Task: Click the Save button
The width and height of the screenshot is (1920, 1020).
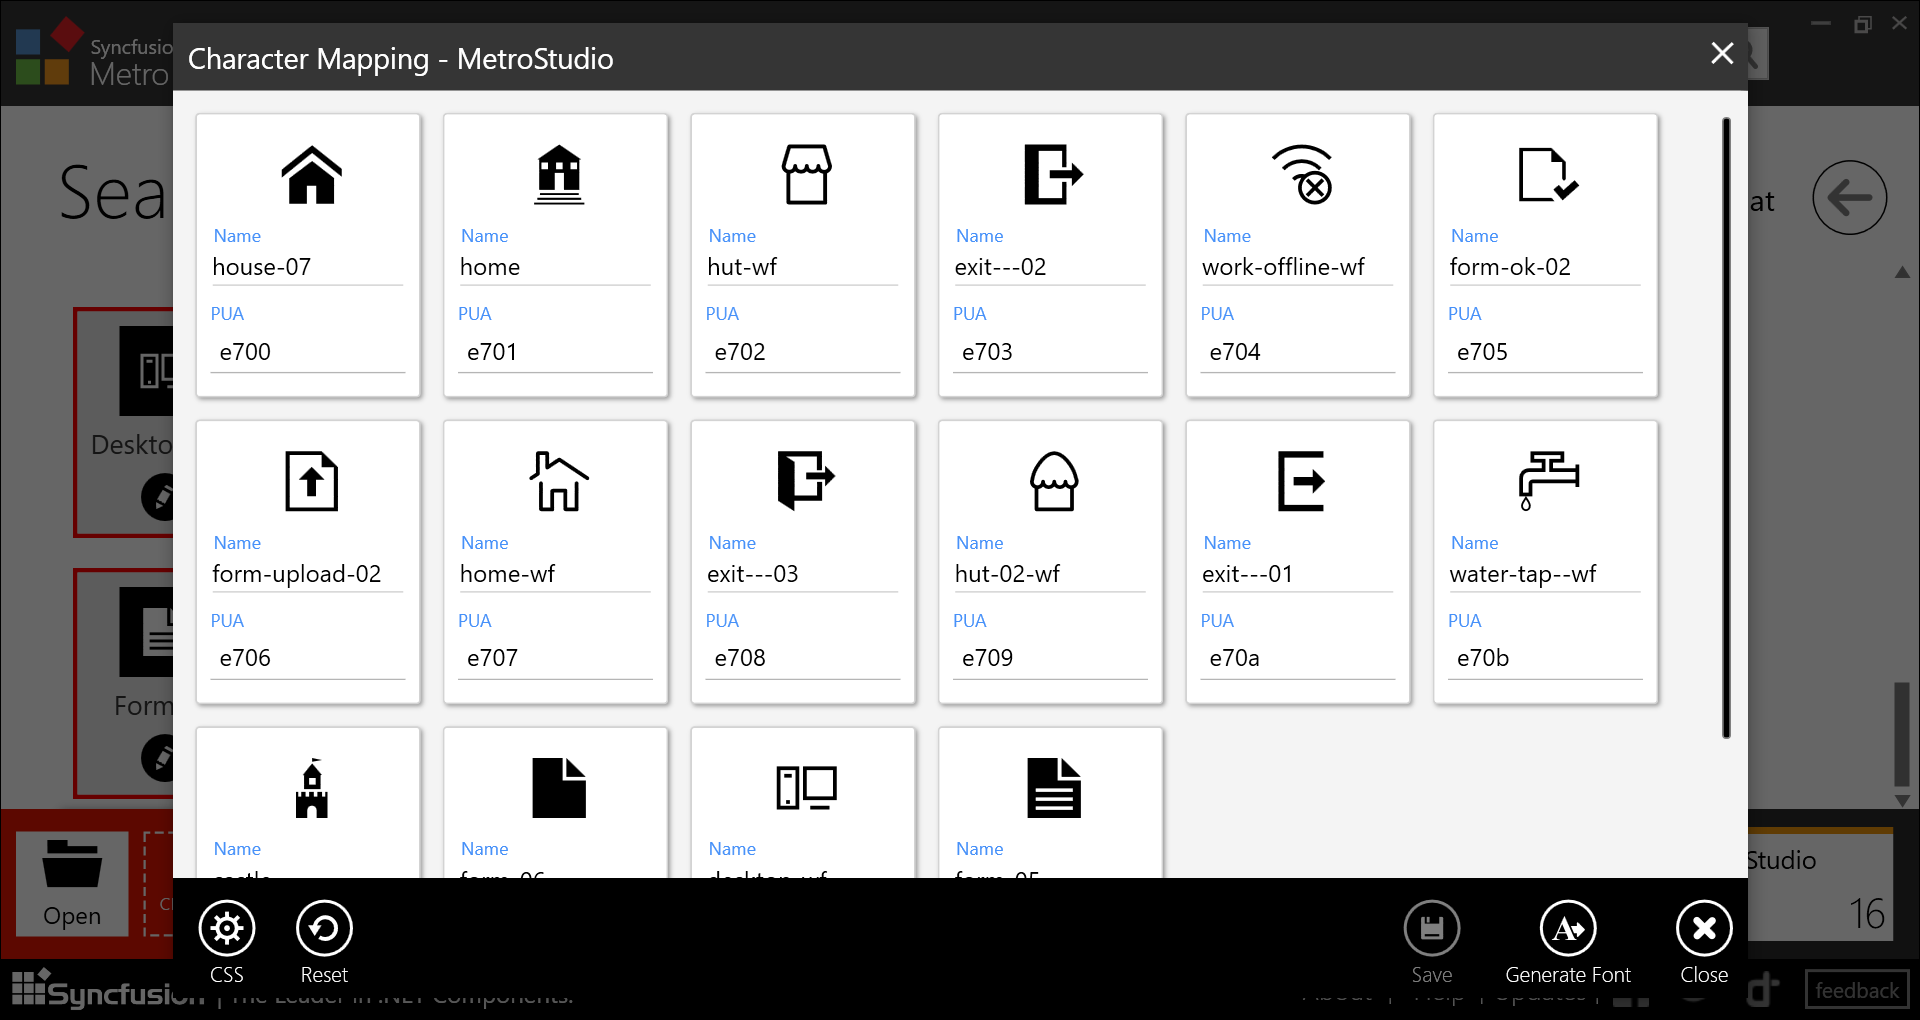Action: (x=1432, y=928)
